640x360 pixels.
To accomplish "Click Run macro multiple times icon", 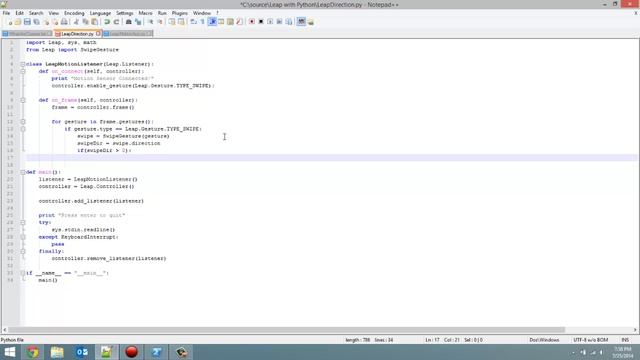I will tap(279, 22).
